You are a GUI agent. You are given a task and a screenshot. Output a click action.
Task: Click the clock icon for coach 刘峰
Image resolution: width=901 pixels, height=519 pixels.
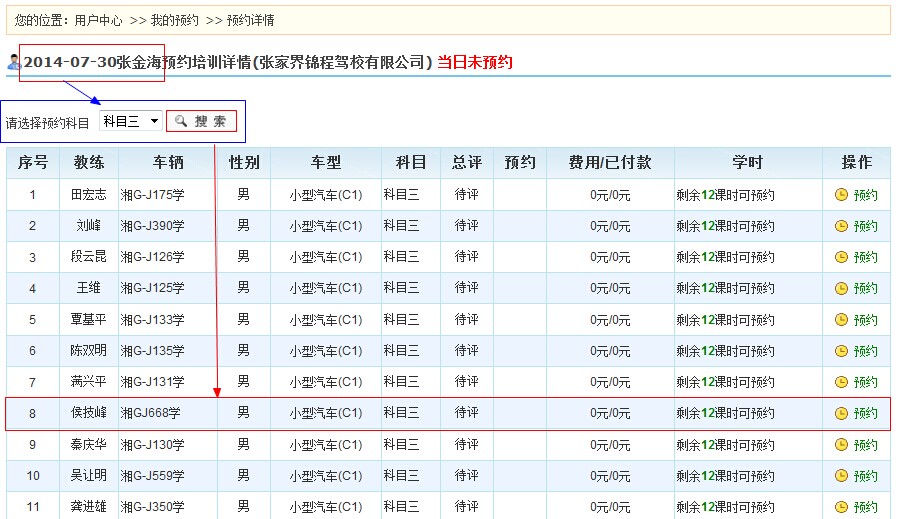[x=841, y=226]
